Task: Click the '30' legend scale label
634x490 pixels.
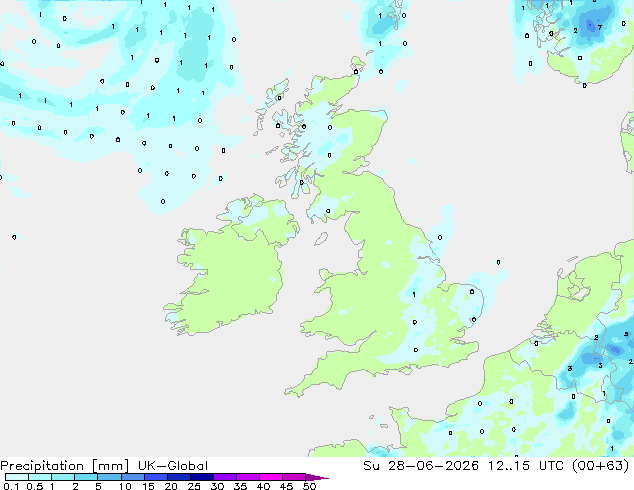Action: 217,486
